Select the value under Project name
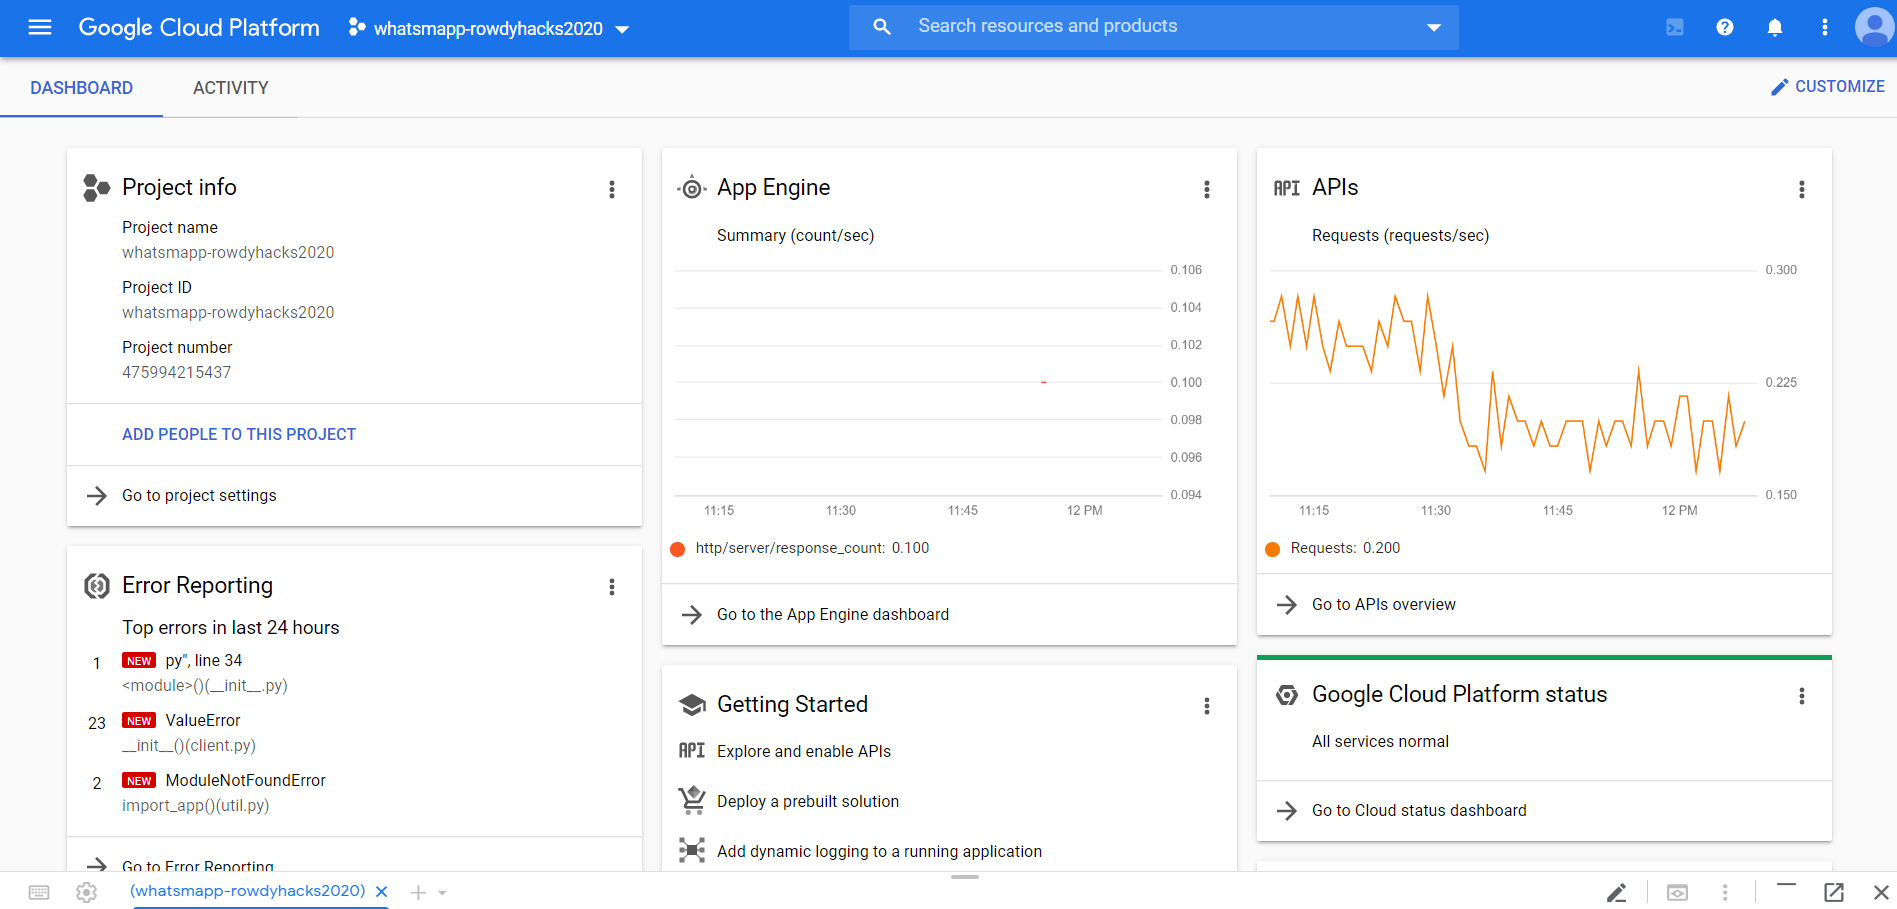 pyautogui.click(x=228, y=253)
